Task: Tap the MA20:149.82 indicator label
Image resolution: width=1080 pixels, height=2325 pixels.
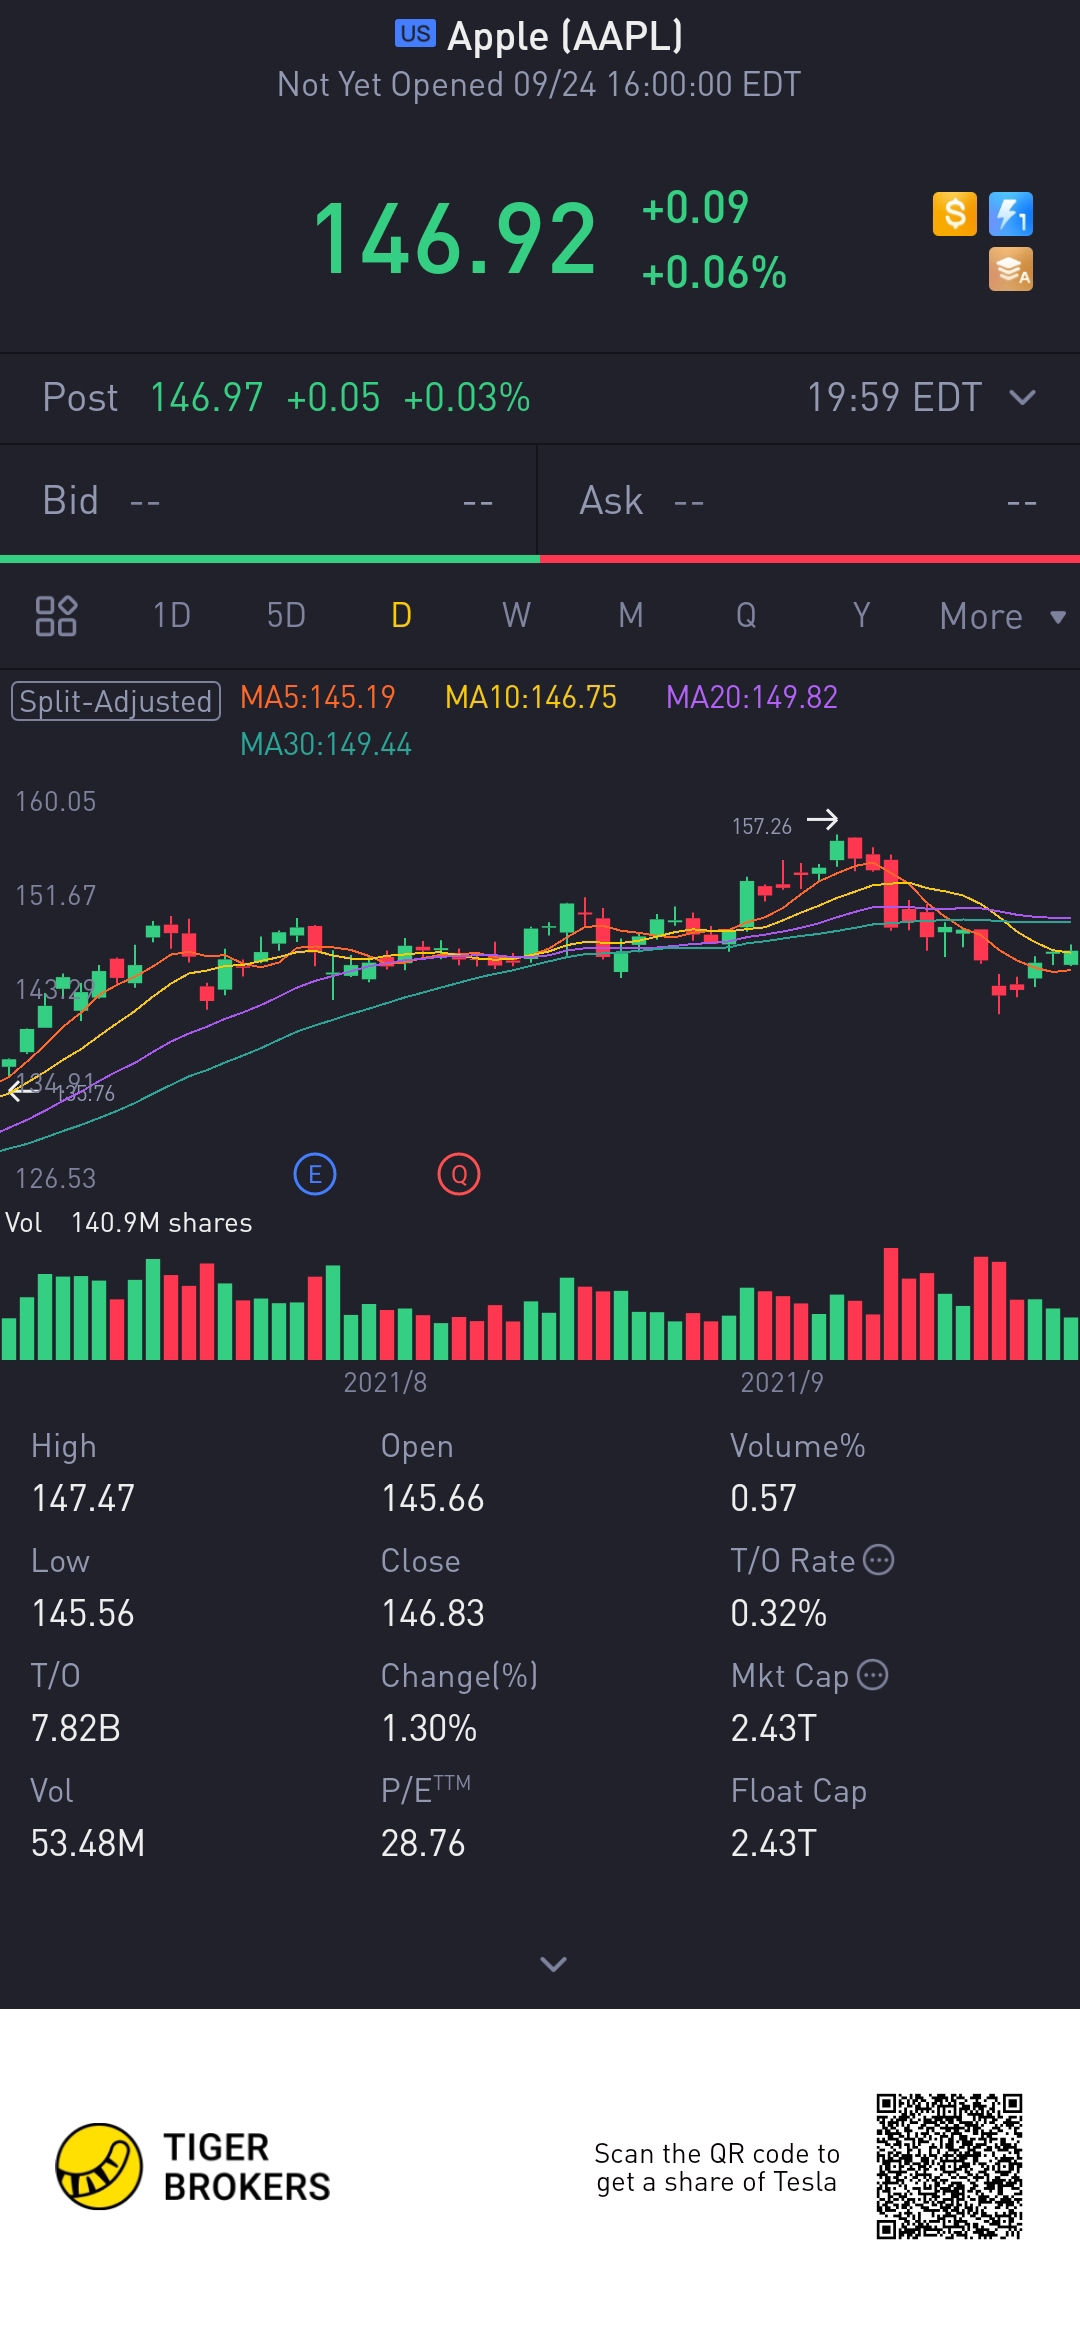Action: click(x=752, y=697)
